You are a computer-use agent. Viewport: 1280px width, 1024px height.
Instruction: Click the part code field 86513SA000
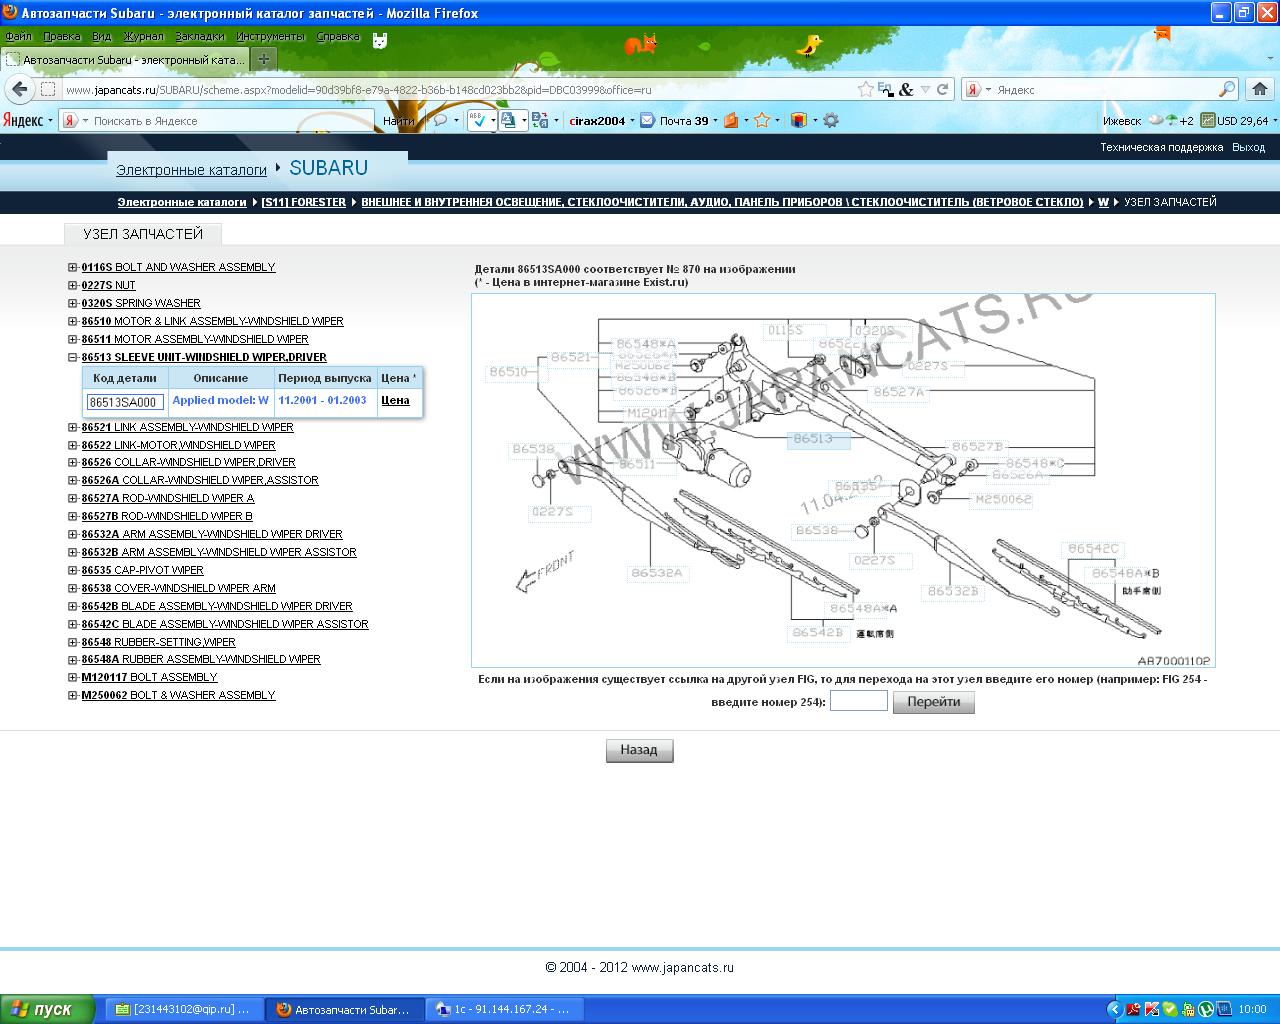[x=124, y=402]
